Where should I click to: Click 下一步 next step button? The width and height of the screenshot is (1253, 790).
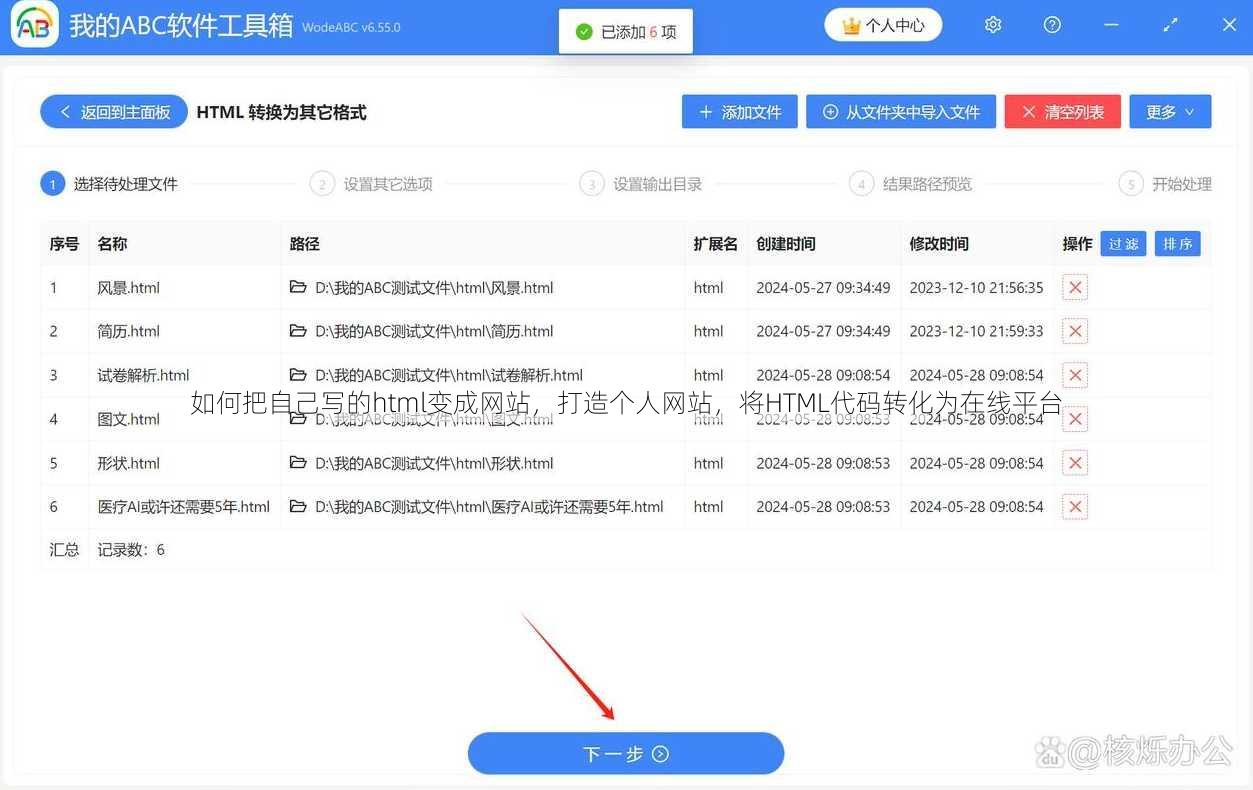pos(626,753)
